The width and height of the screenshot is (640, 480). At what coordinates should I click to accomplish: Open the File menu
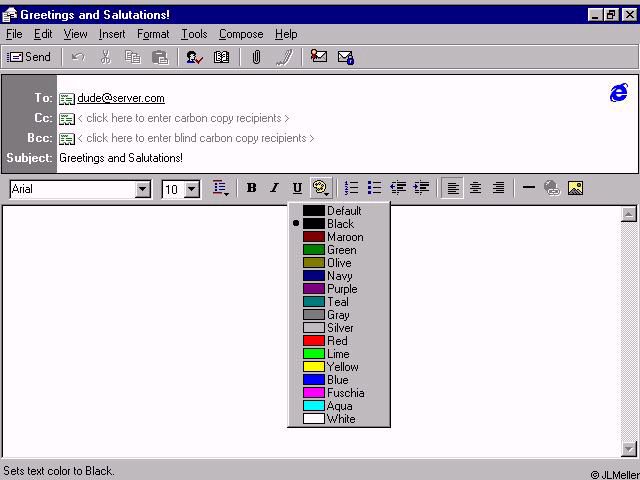pyautogui.click(x=14, y=34)
